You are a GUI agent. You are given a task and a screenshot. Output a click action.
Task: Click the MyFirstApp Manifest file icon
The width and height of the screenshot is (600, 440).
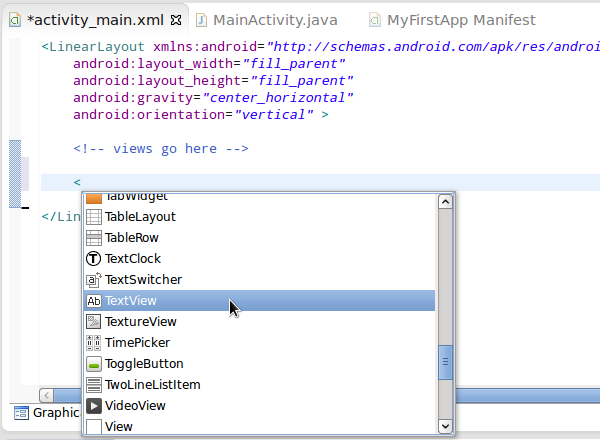375,20
